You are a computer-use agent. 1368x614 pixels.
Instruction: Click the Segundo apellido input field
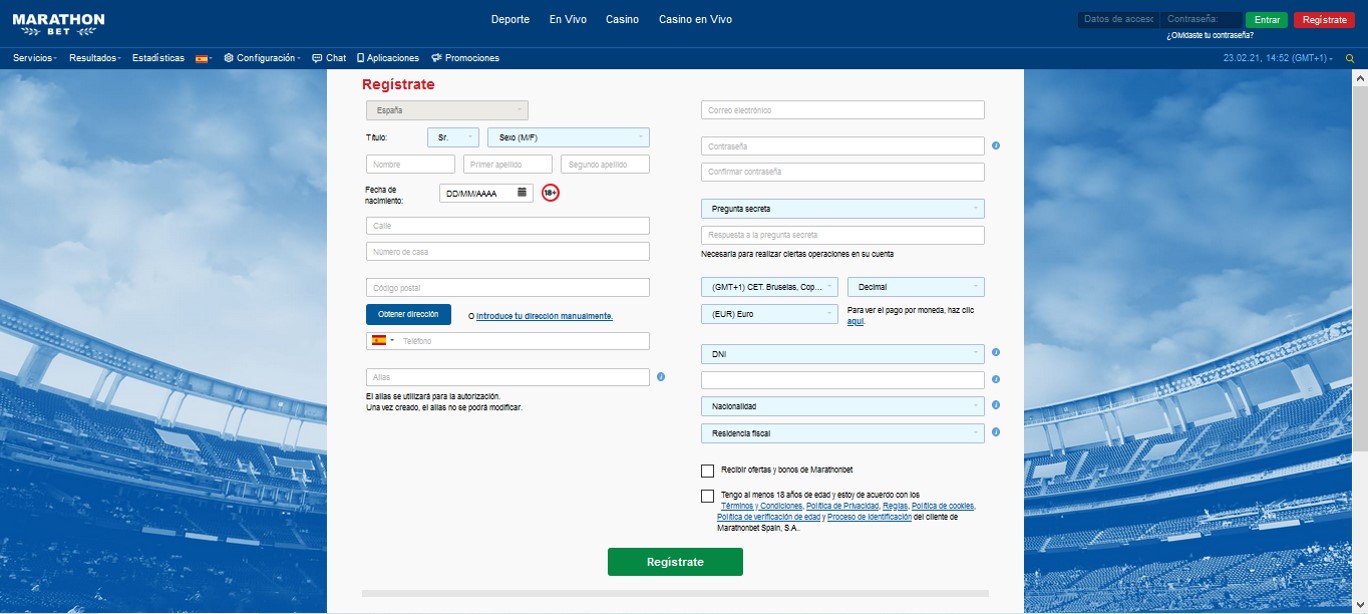pyautogui.click(x=605, y=164)
